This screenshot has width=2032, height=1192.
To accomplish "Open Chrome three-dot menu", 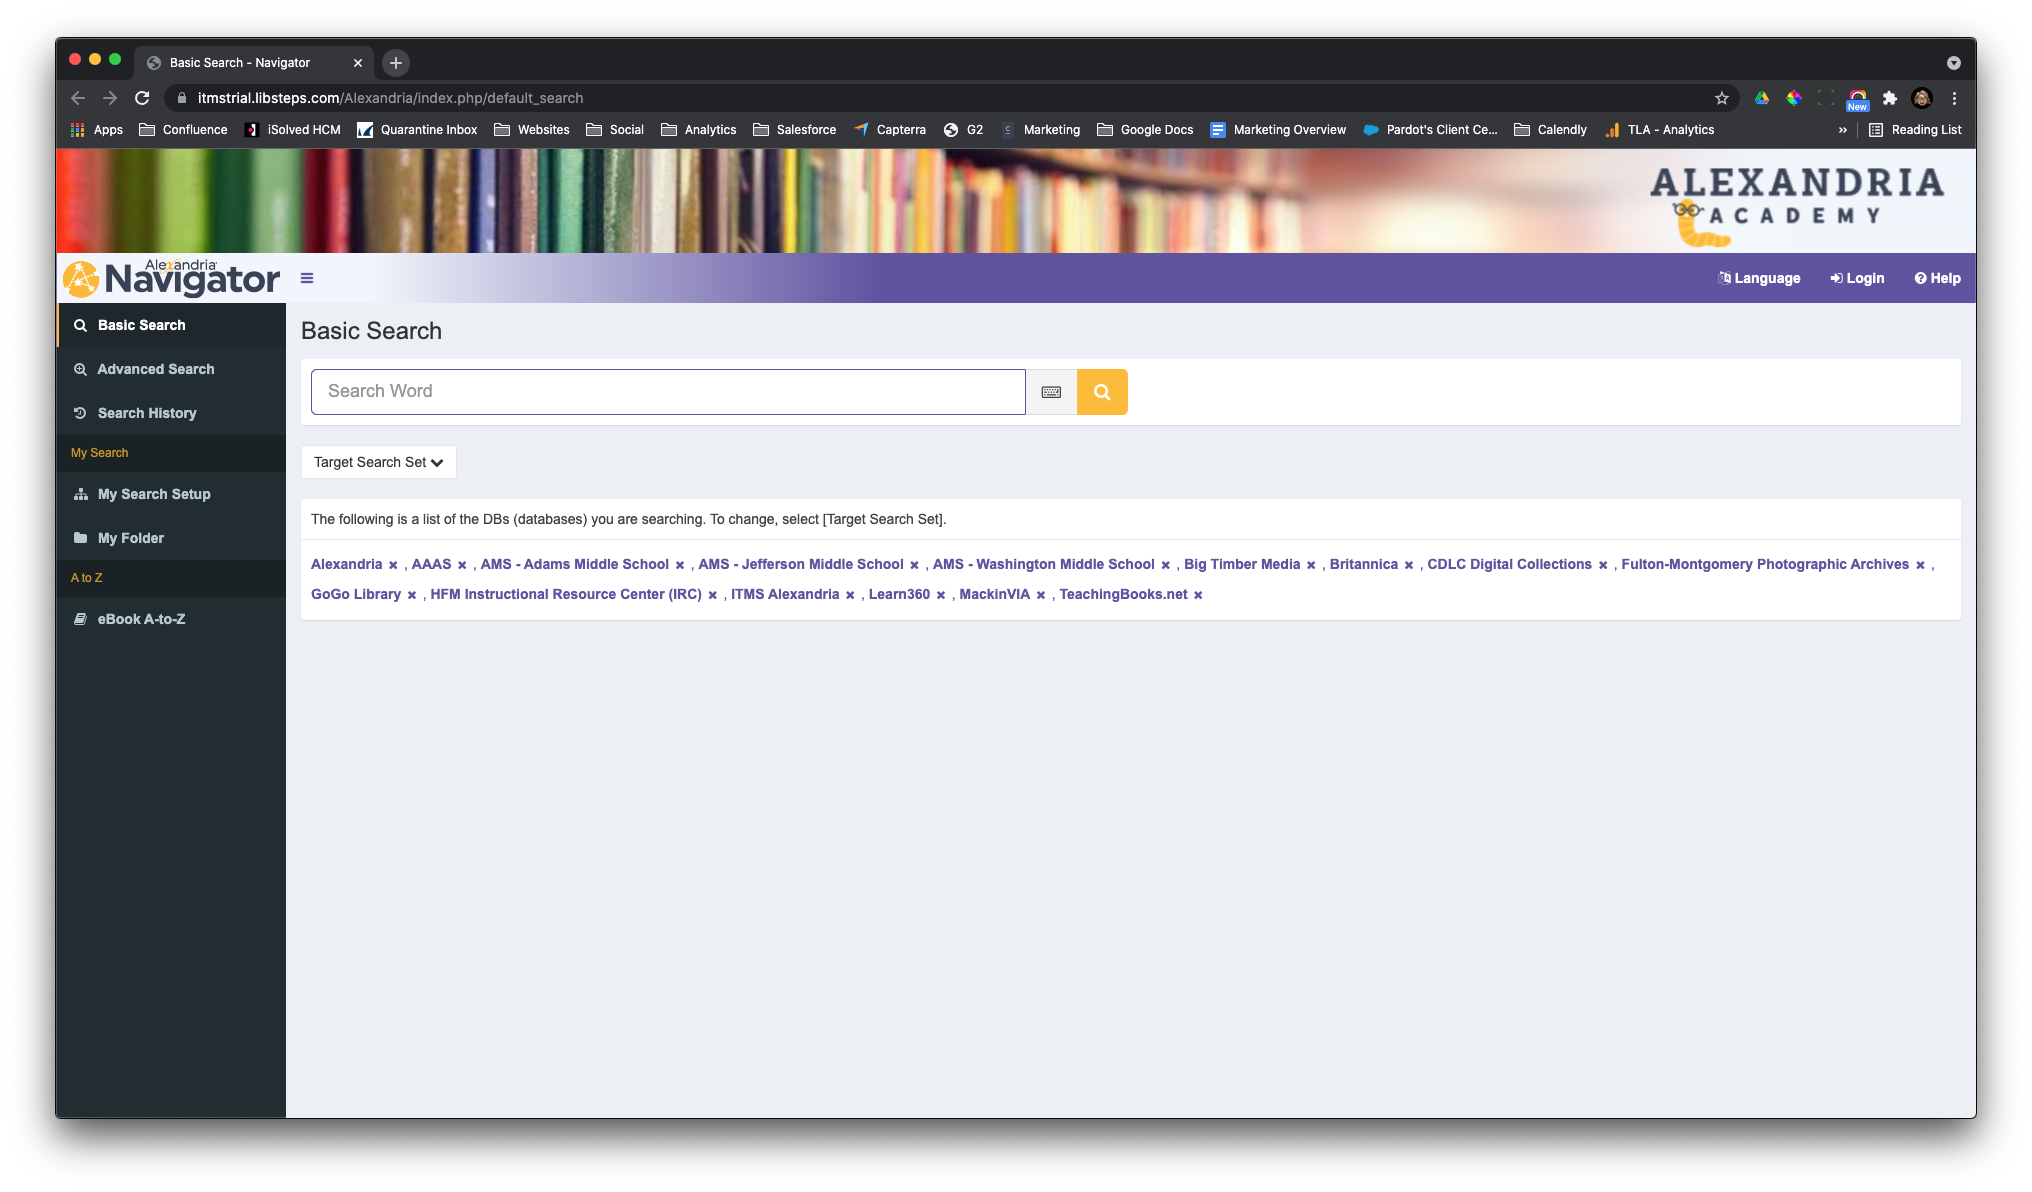I will coord(1954,98).
